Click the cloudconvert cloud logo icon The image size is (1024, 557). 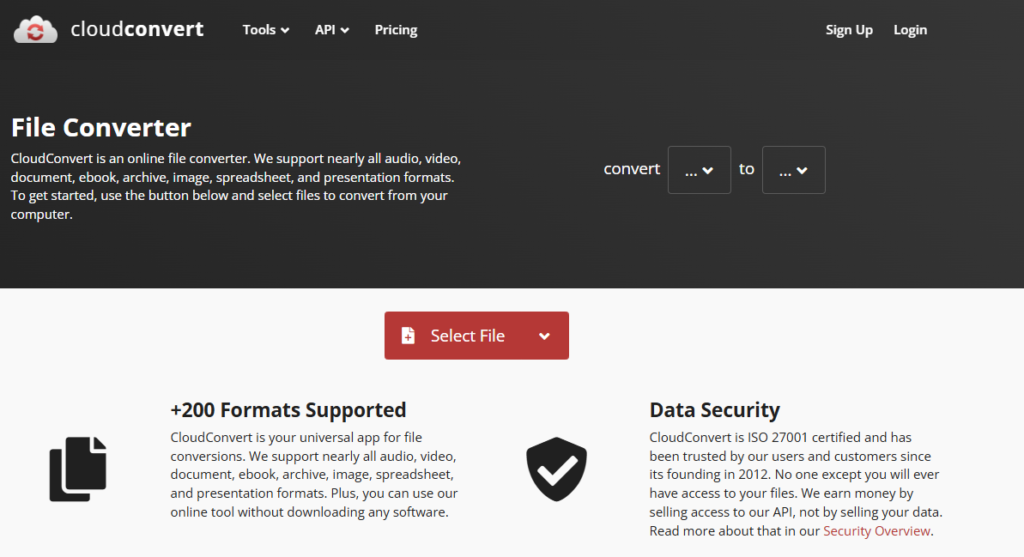tap(37, 29)
